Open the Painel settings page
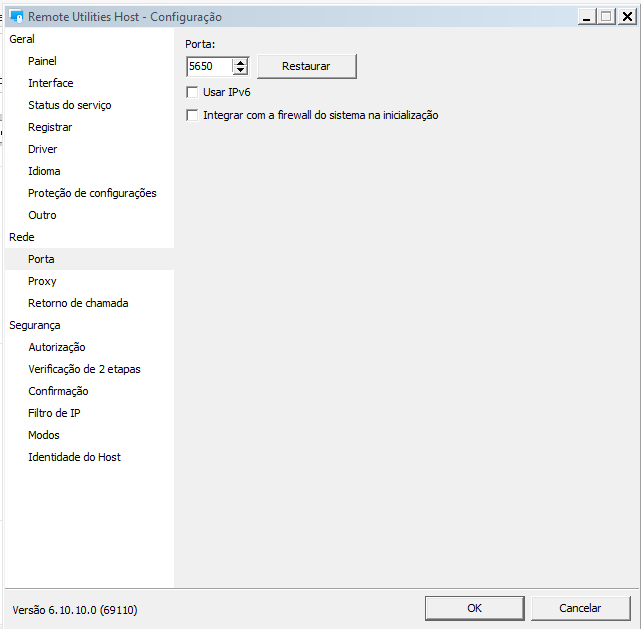Screen dimensions: 641x629 click(42, 61)
